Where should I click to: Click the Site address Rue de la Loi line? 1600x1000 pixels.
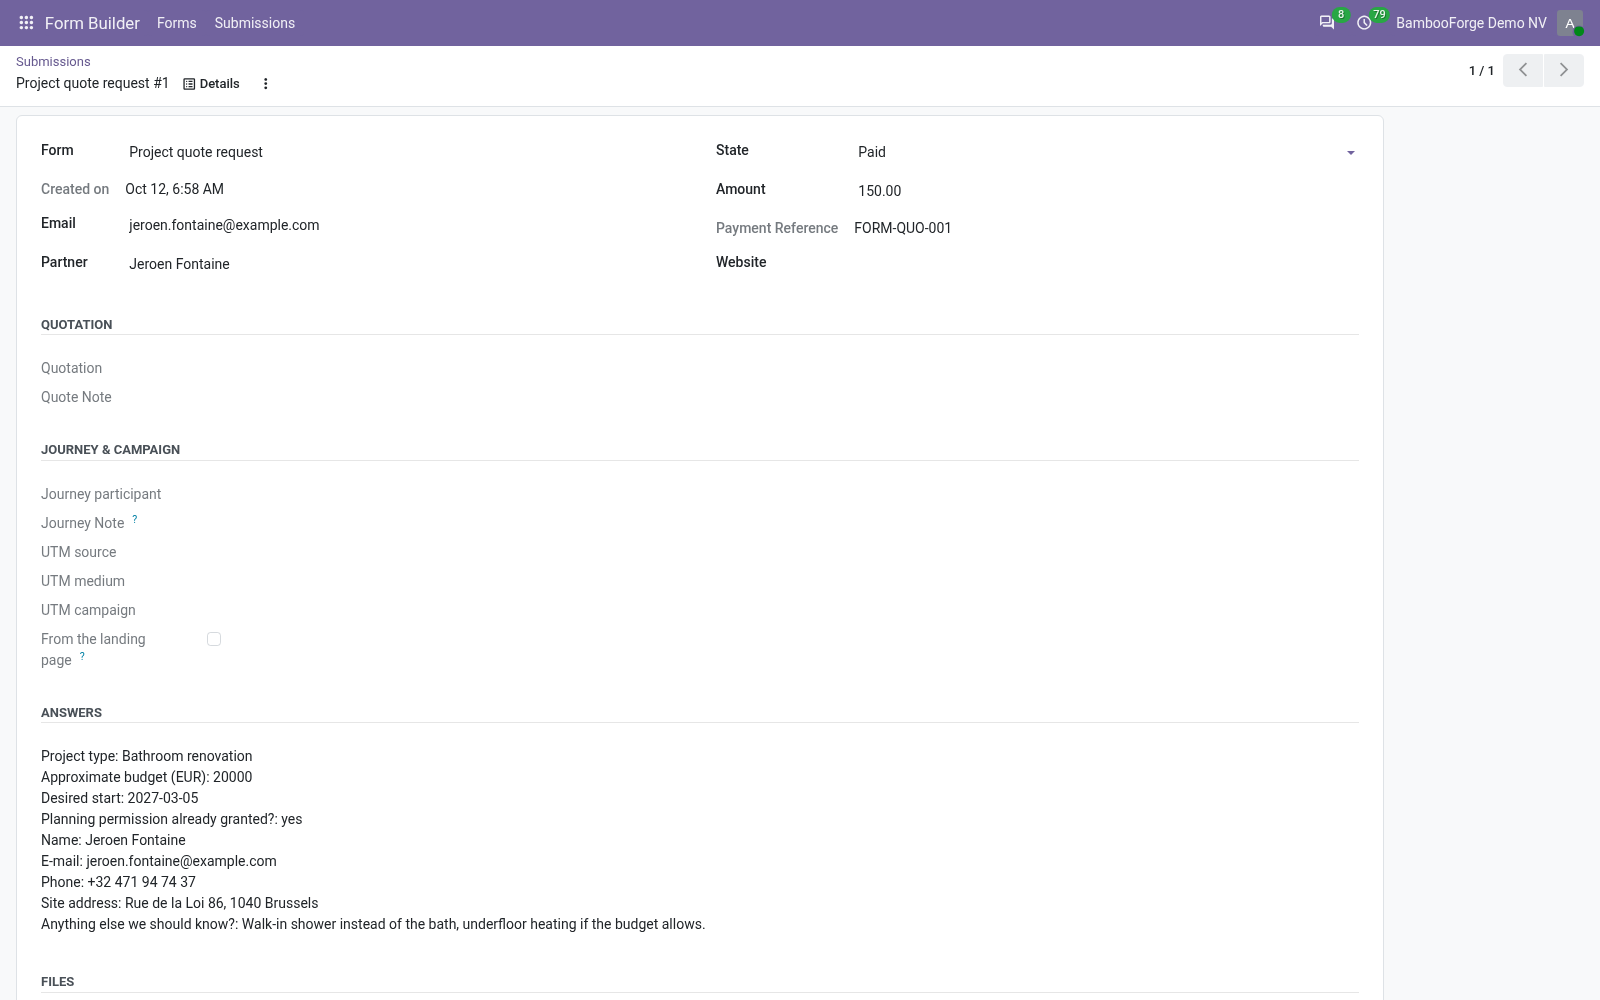click(x=180, y=903)
